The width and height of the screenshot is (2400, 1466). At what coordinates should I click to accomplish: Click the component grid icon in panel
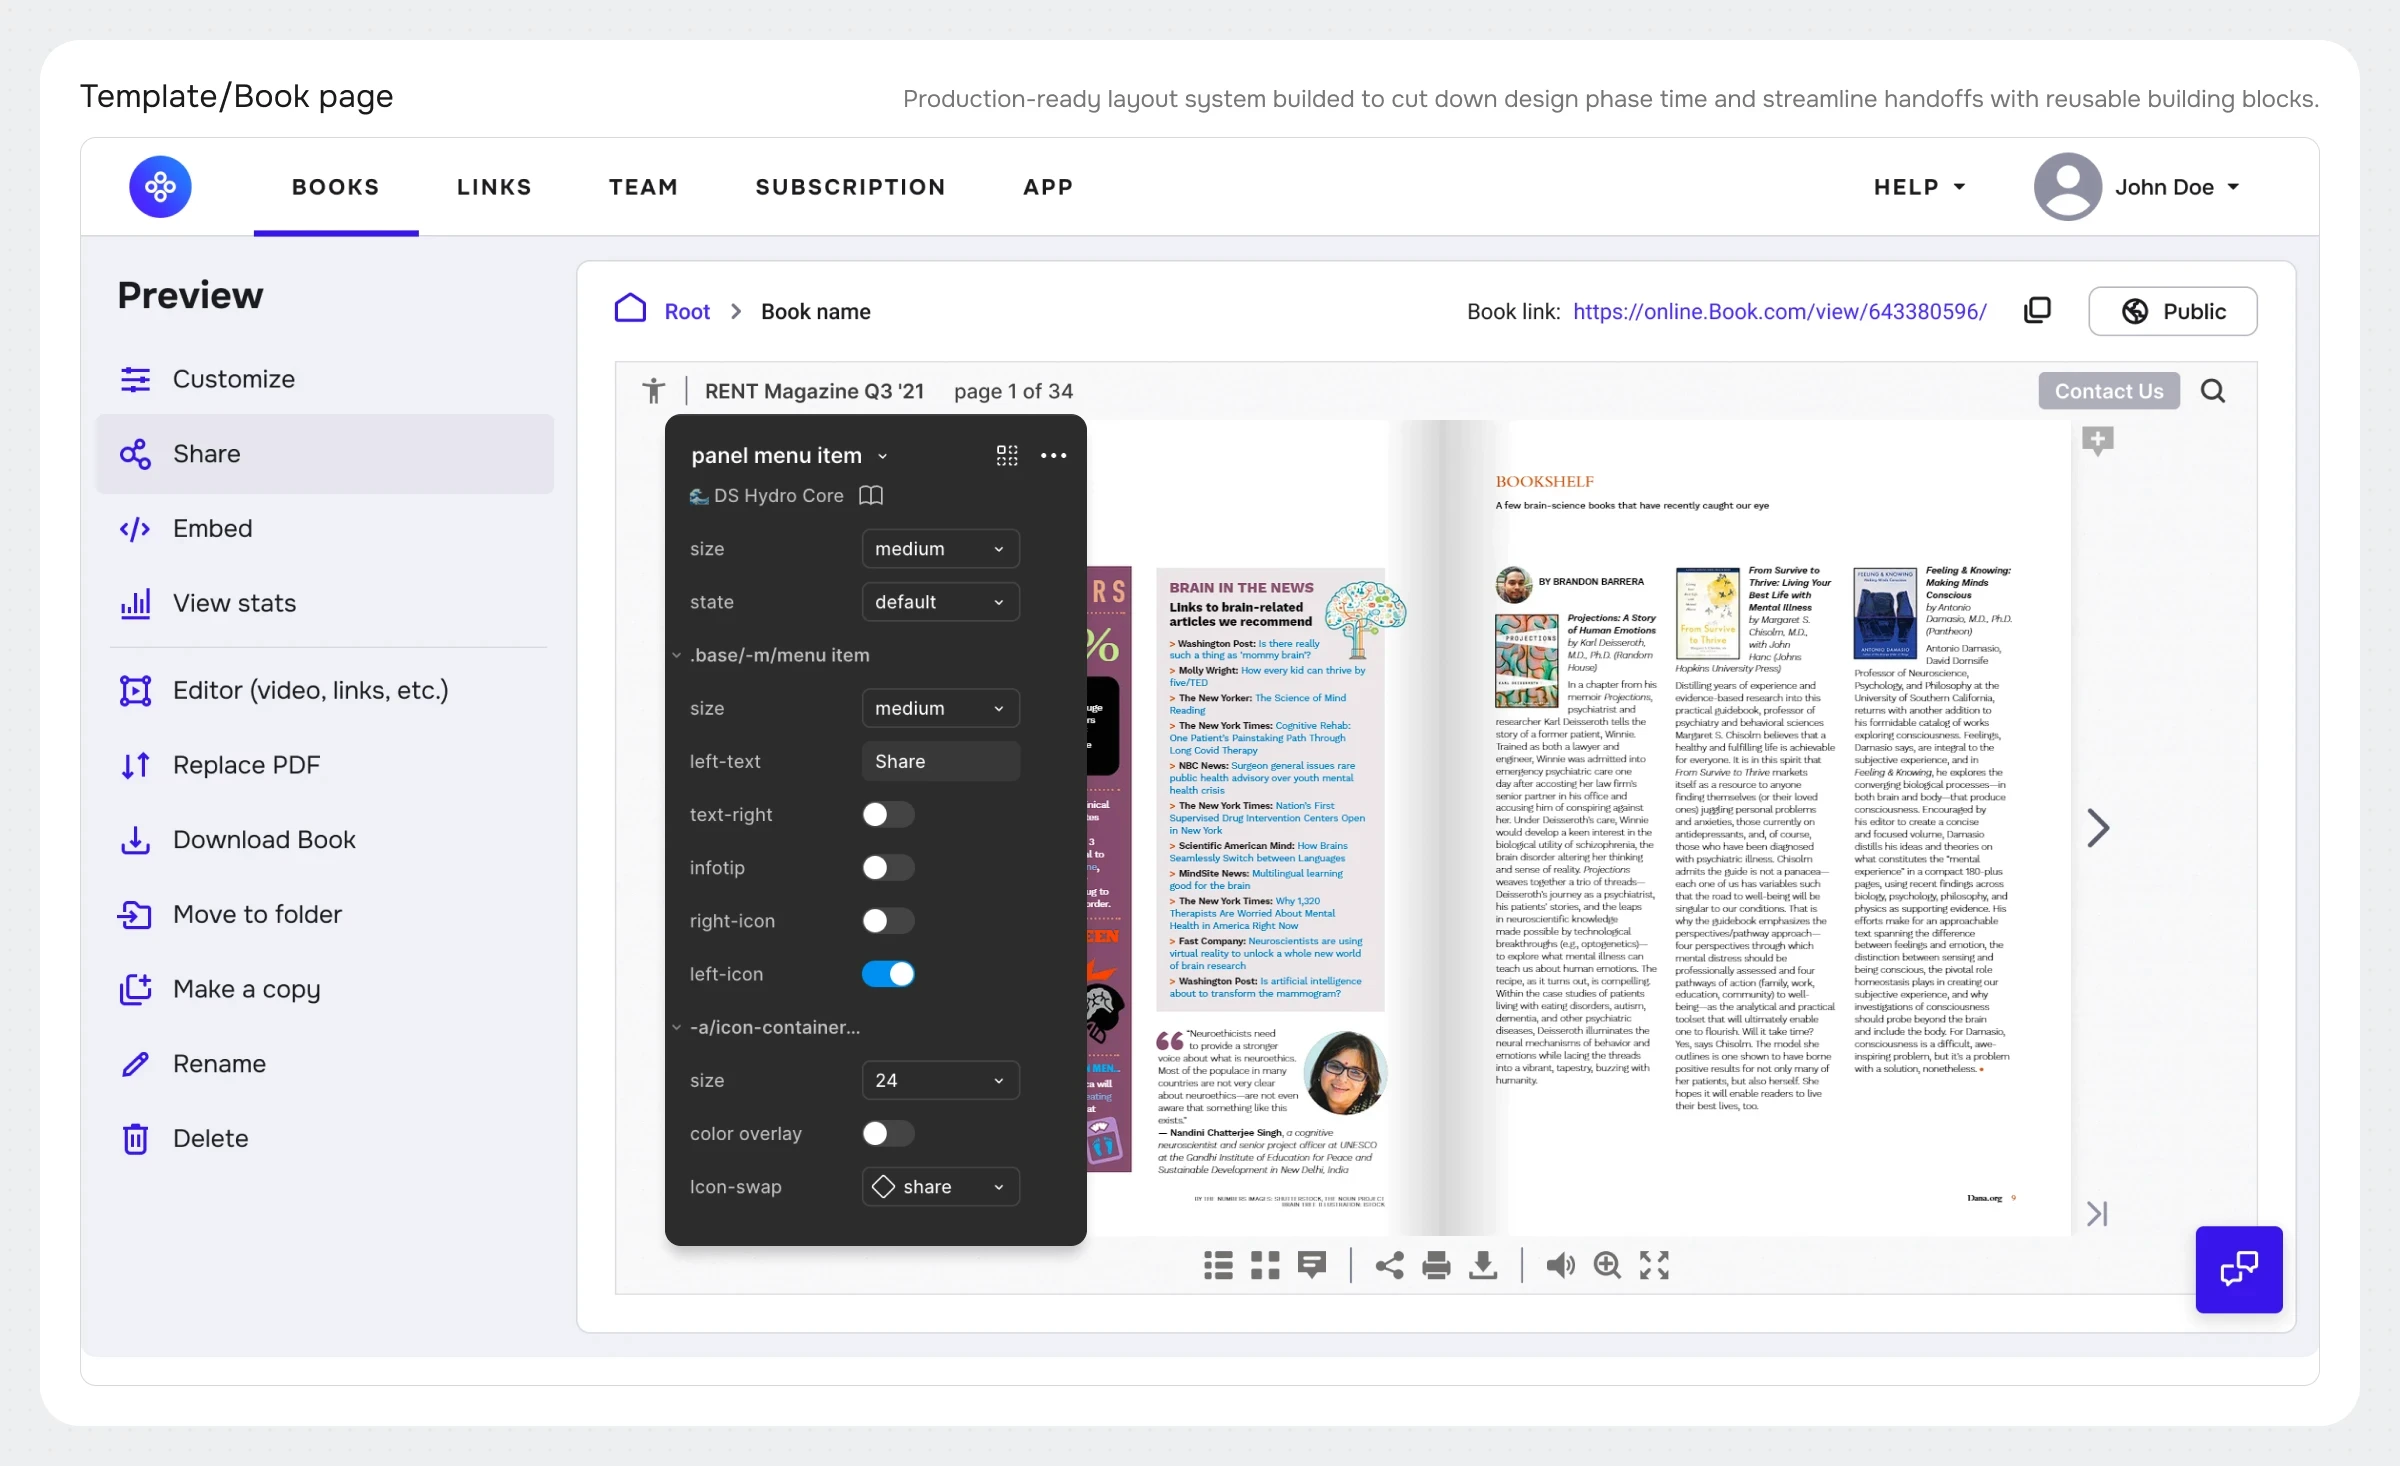tap(1007, 456)
